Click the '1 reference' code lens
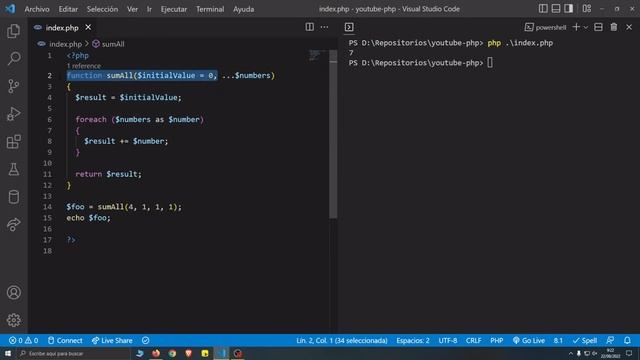The image size is (640, 360). [83, 66]
